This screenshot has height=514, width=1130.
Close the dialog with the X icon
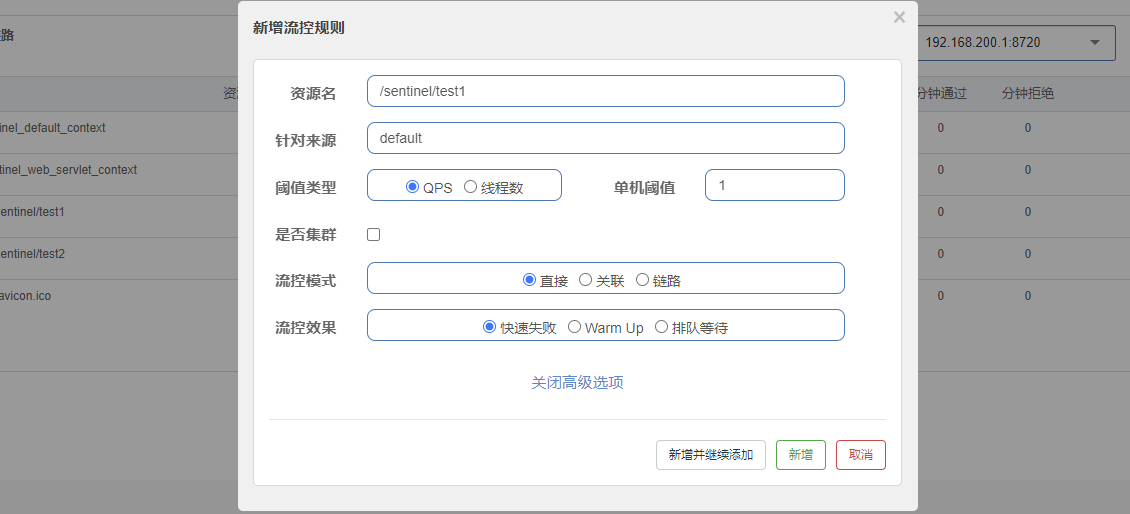(899, 17)
